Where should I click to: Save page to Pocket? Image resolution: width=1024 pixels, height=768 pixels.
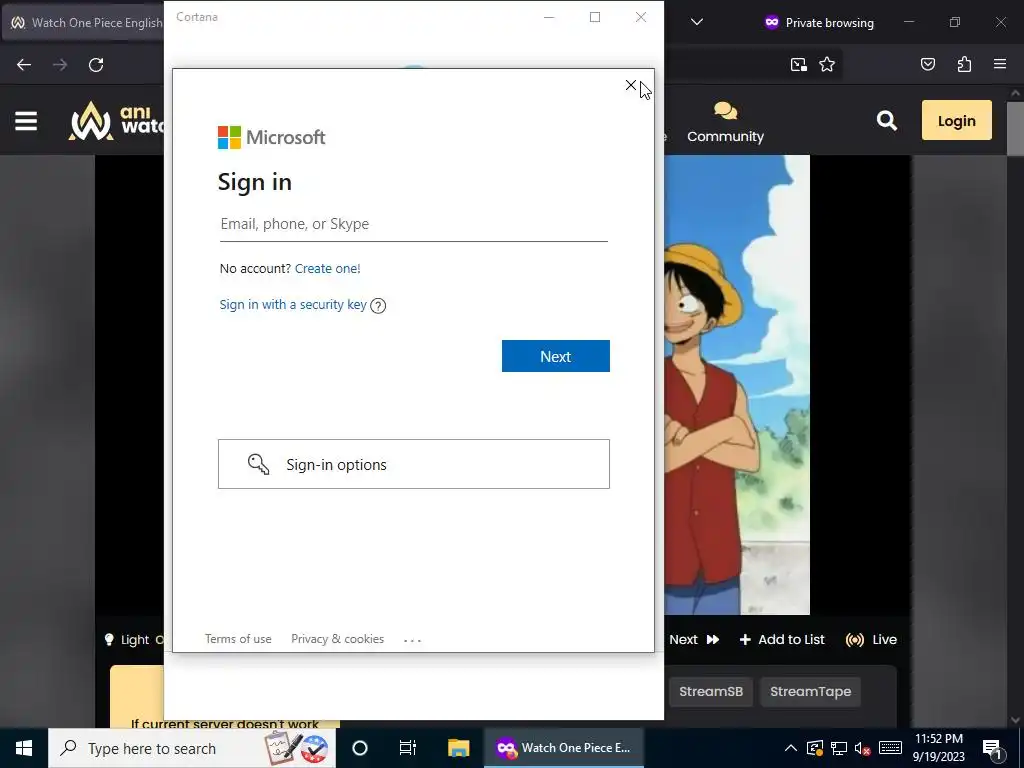(927, 64)
